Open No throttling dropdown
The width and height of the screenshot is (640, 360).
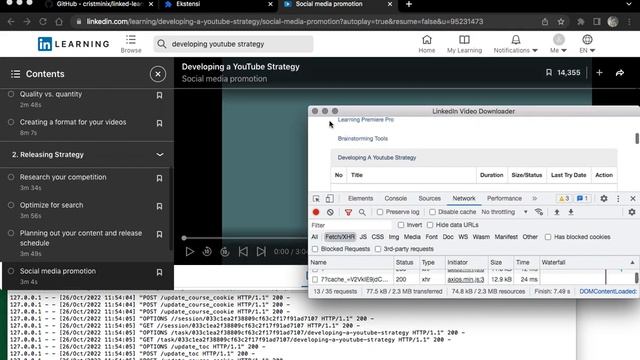(x=504, y=212)
